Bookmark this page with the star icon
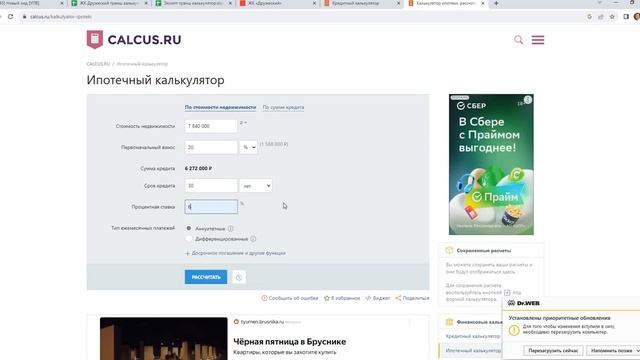 tap(612, 17)
